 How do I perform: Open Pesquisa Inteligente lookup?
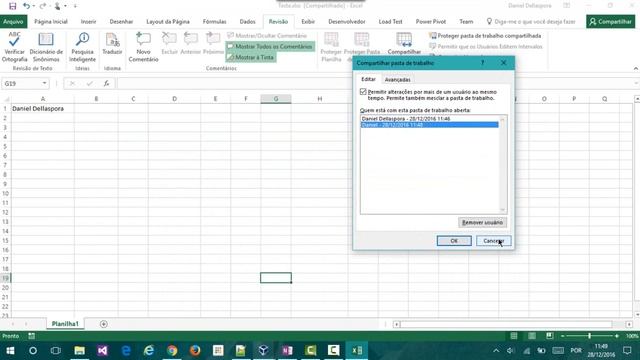pos(82,47)
